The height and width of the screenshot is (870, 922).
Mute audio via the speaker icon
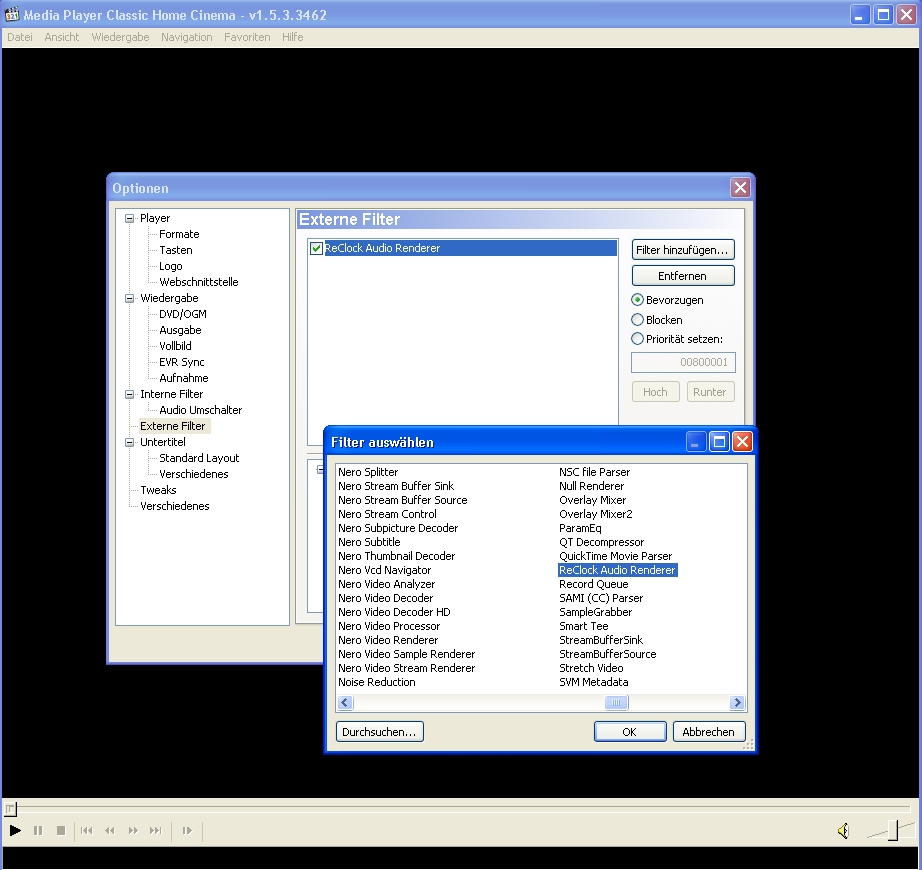coord(843,831)
